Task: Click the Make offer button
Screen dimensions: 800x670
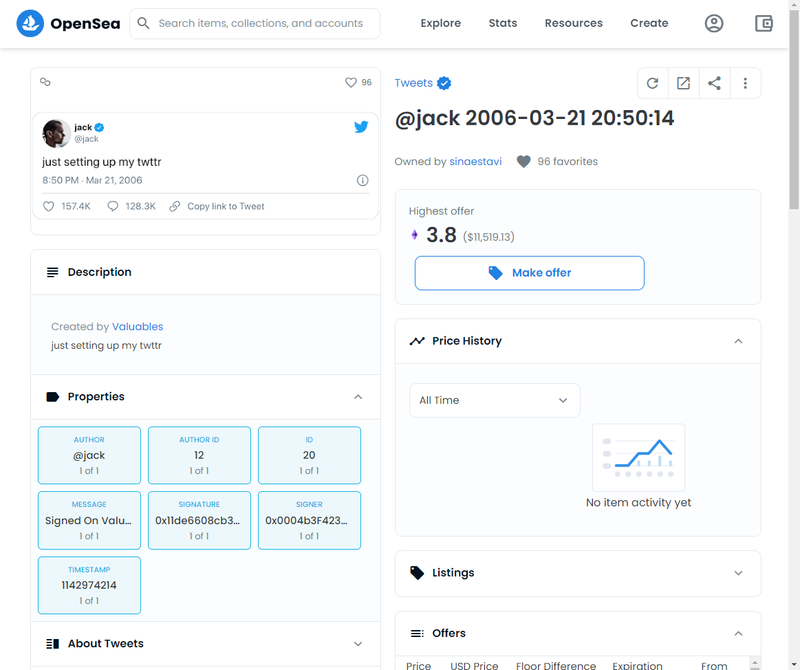Action: point(530,273)
